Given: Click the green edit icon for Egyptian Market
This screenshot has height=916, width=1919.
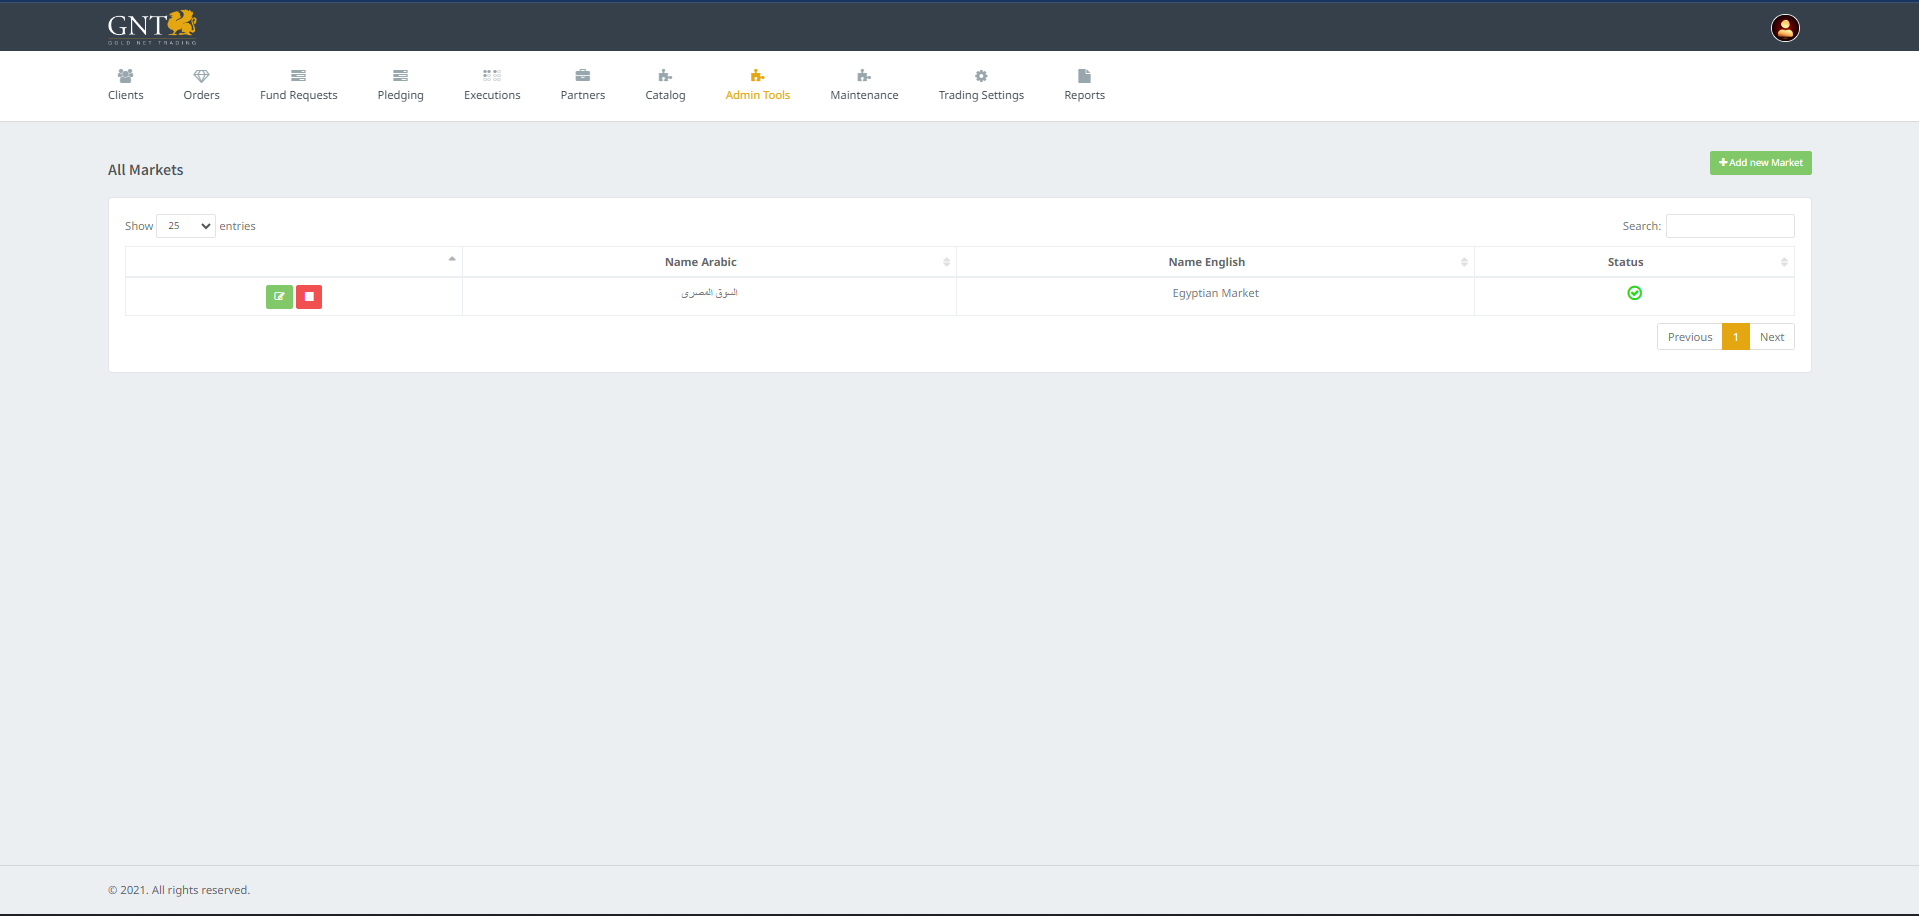Looking at the screenshot, I should (x=279, y=297).
